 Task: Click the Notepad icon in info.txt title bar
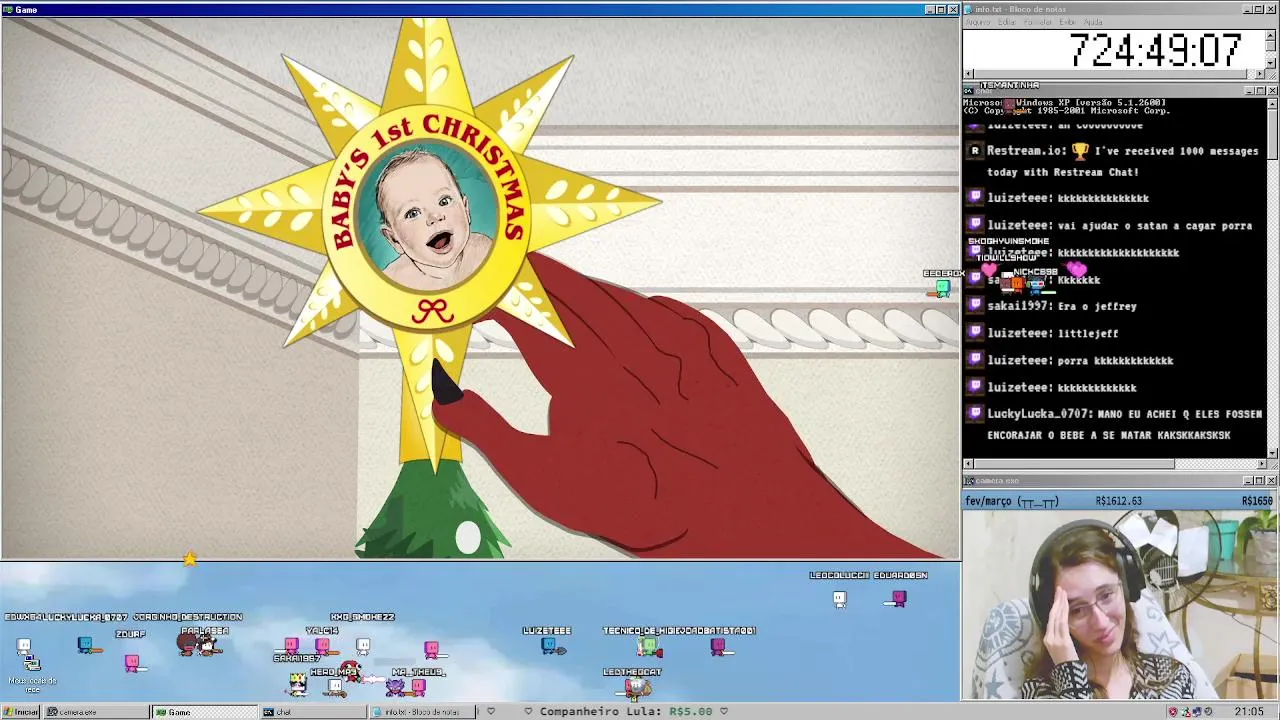pos(969,10)
